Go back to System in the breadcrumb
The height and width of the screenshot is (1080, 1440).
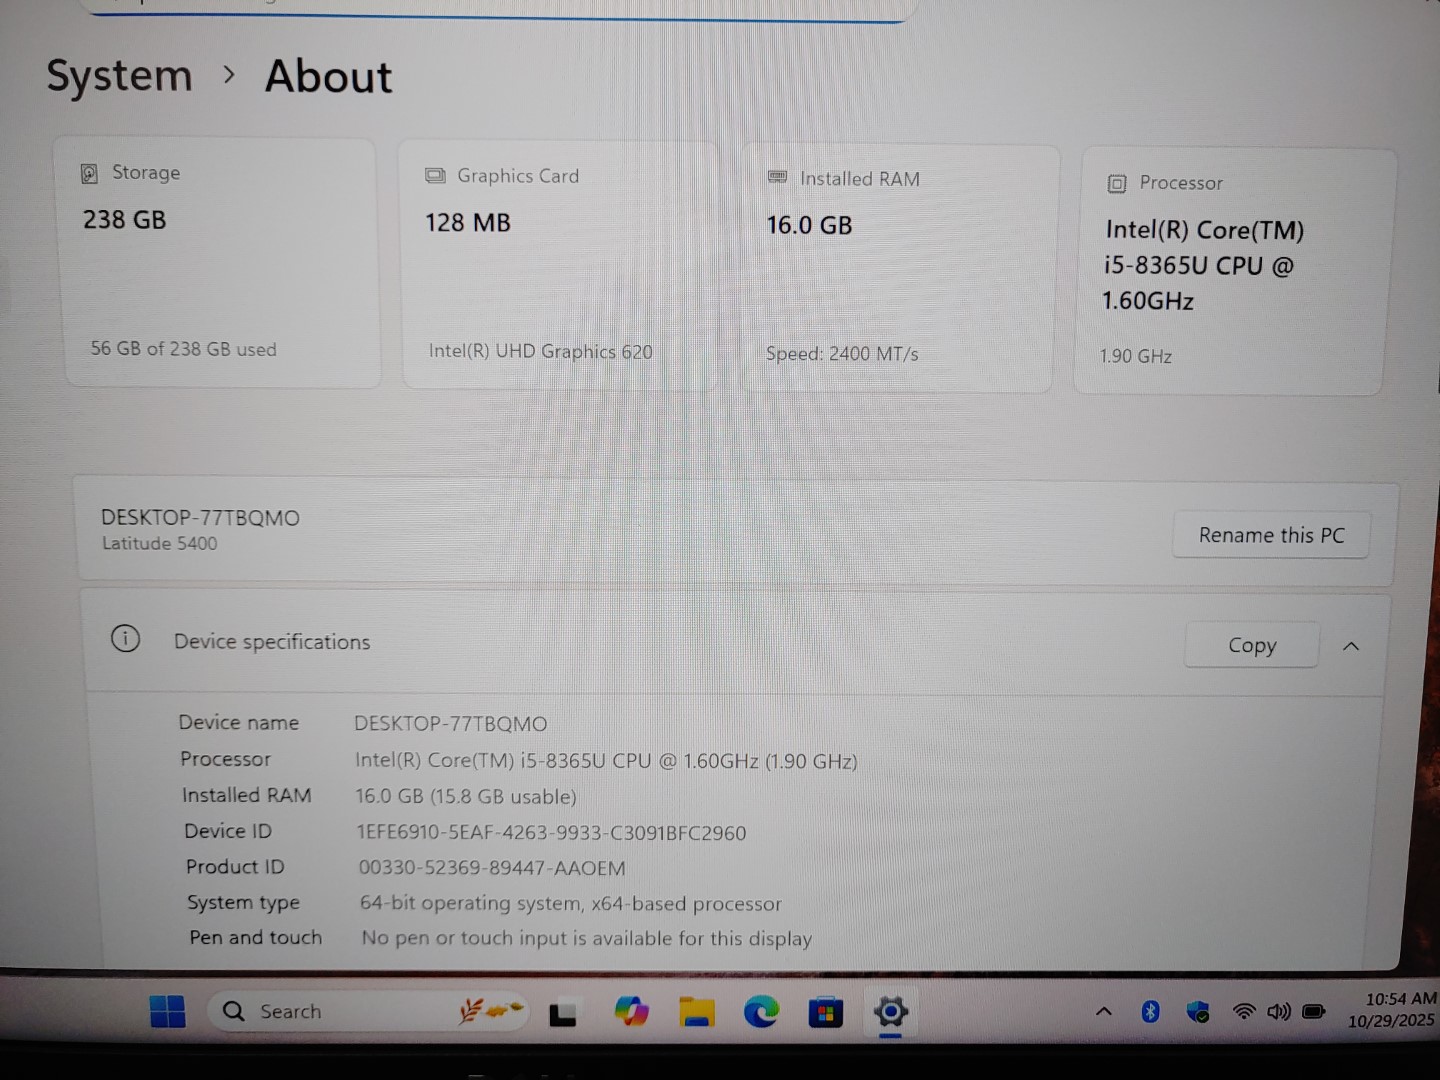[119, 76]
